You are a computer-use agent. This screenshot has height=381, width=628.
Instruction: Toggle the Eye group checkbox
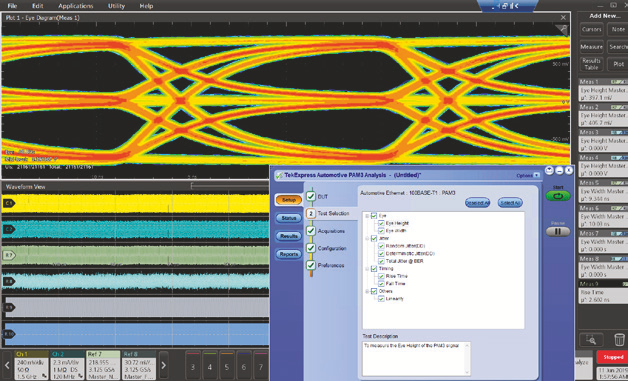coord(374,216)
